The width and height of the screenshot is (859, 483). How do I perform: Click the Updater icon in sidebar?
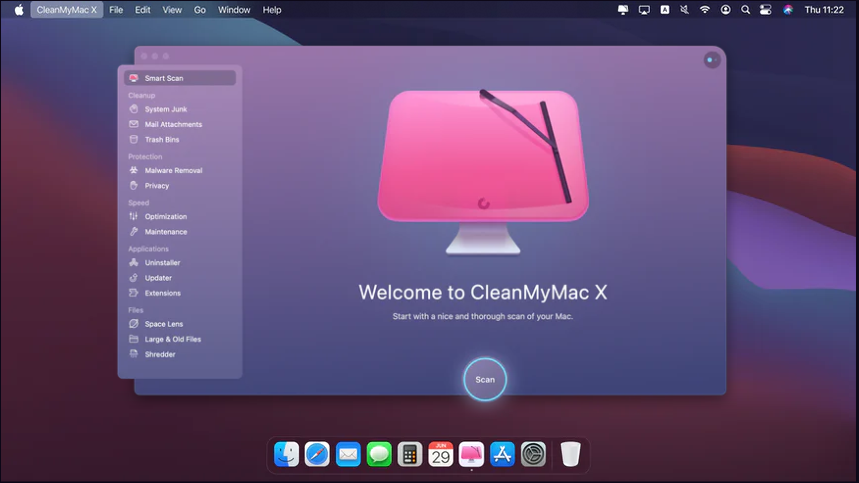tap(134, 278)
